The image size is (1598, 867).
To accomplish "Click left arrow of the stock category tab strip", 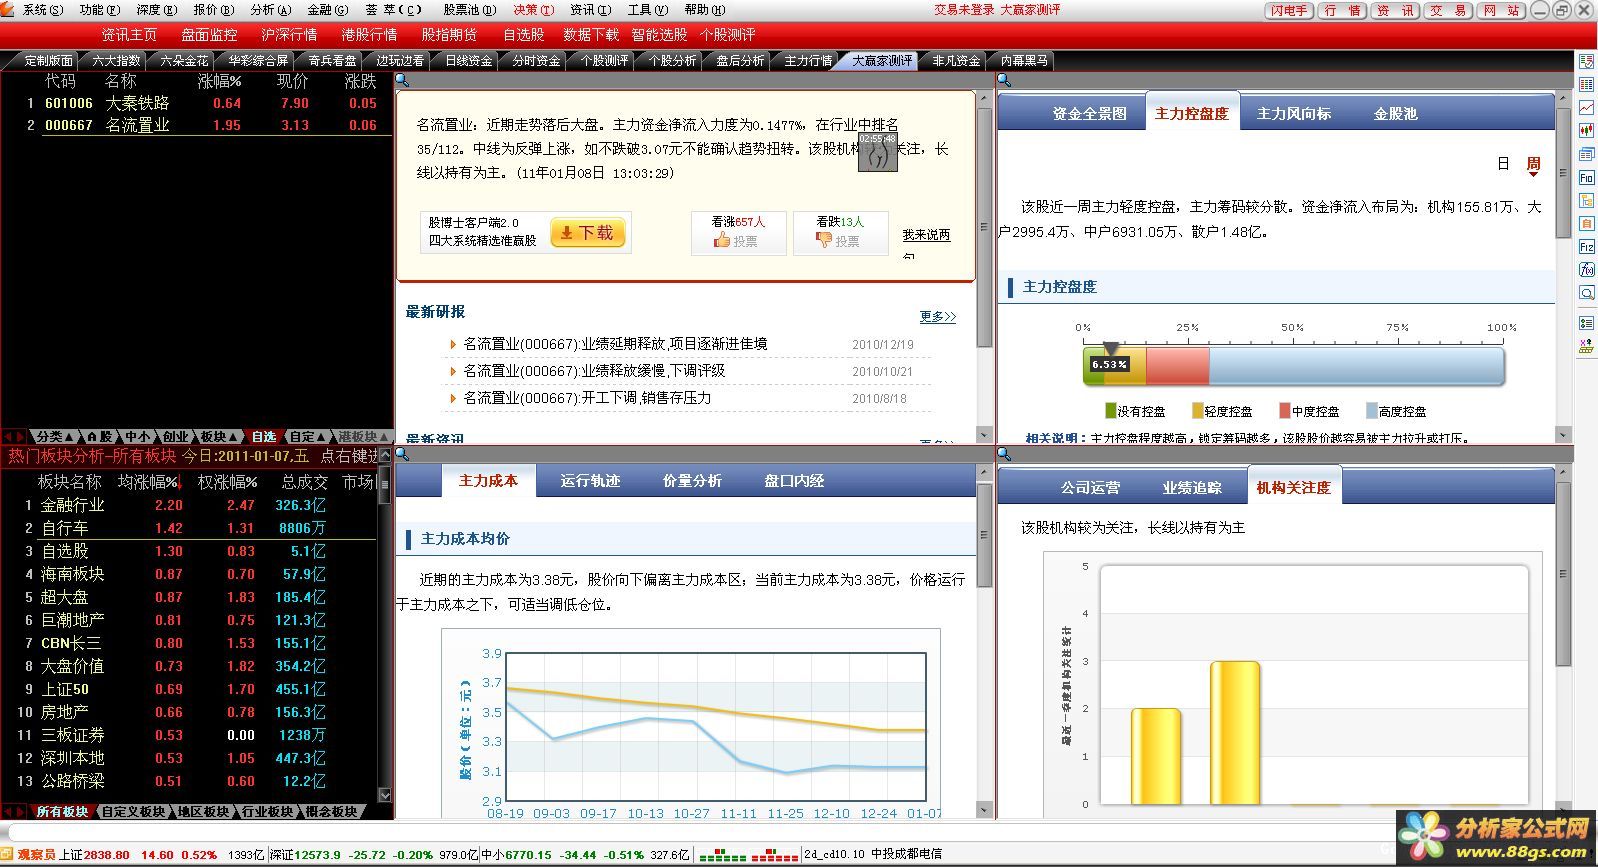I will [x=8, y=437].
